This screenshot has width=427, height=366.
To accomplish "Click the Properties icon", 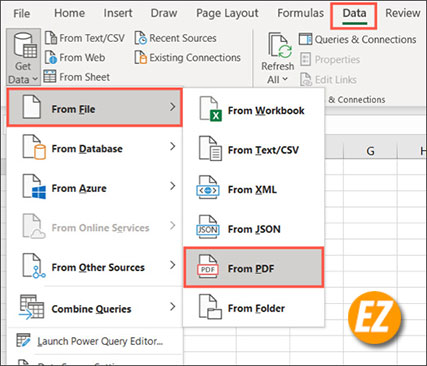I will tap(305, 59).
